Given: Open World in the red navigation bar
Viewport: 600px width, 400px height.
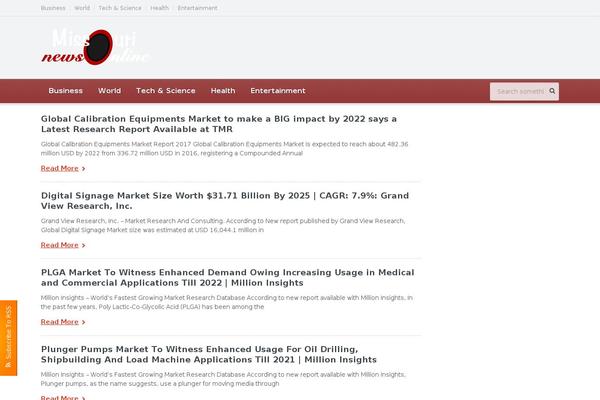Looking at the screenshot, I should 109,91.
